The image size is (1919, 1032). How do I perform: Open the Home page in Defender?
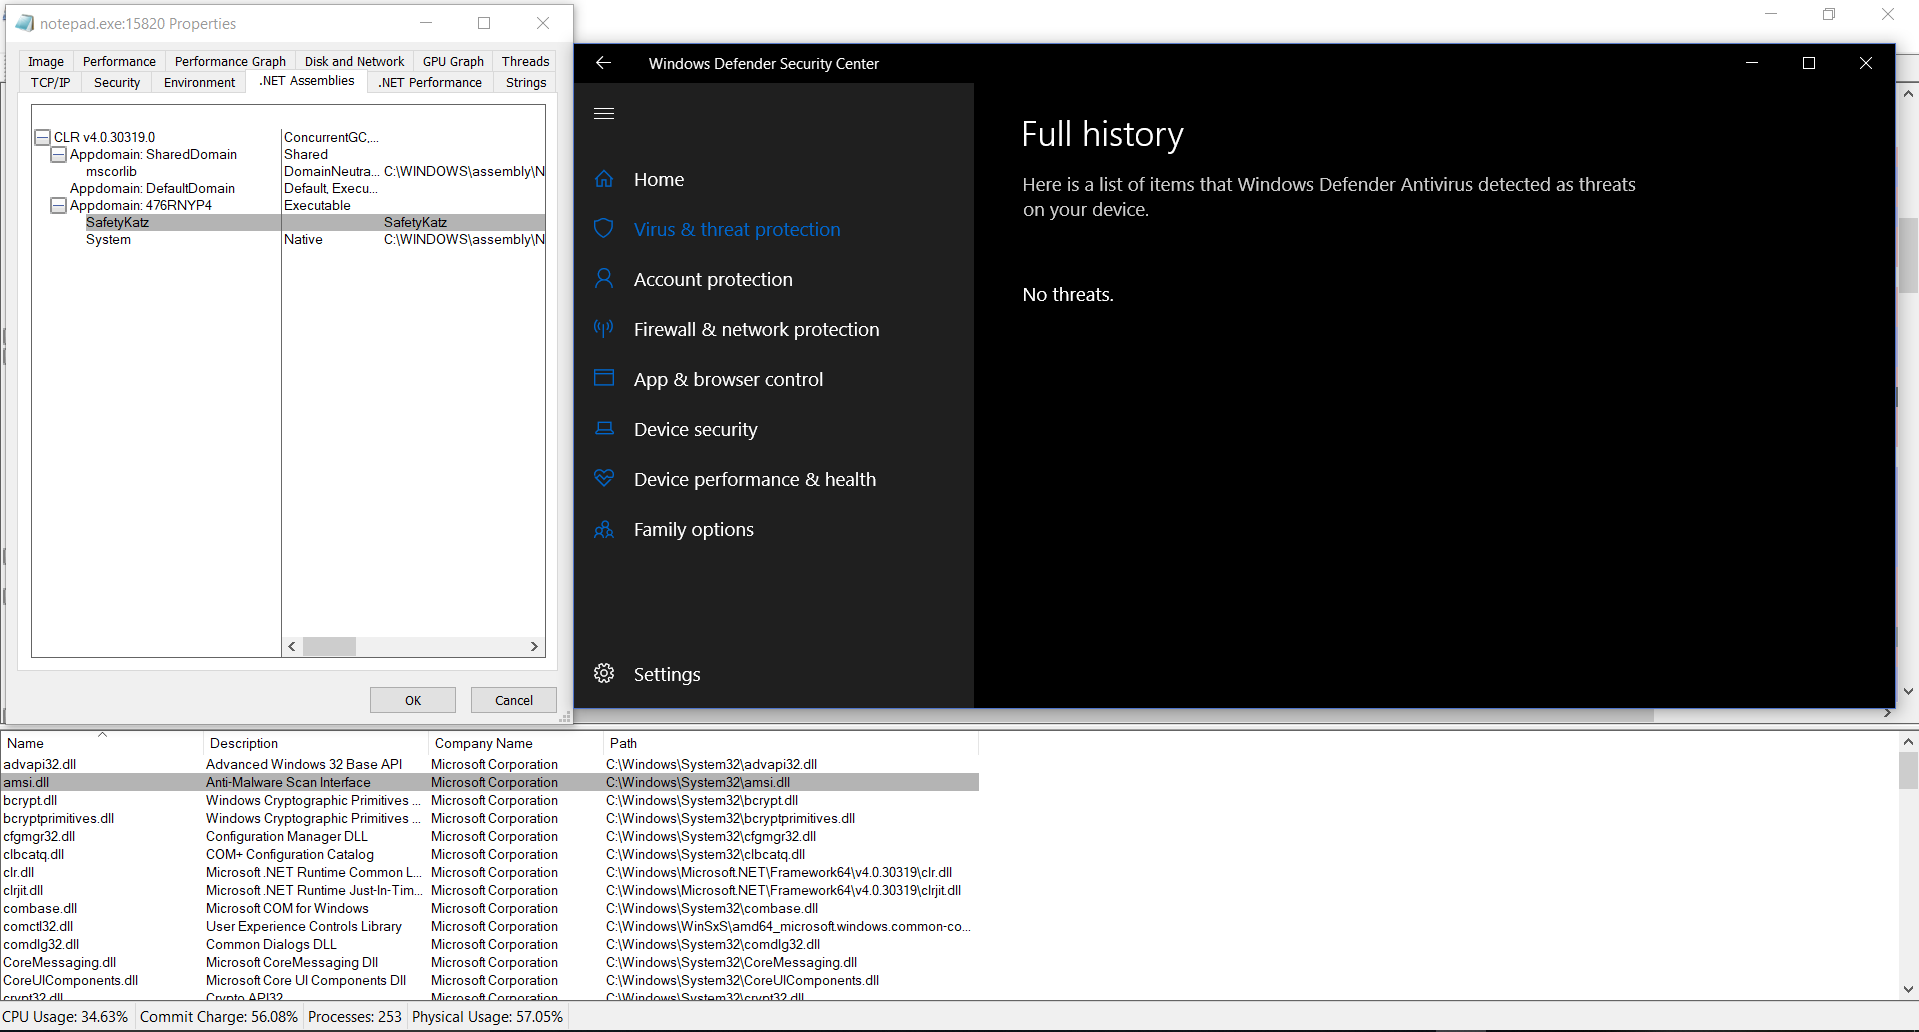659,180
